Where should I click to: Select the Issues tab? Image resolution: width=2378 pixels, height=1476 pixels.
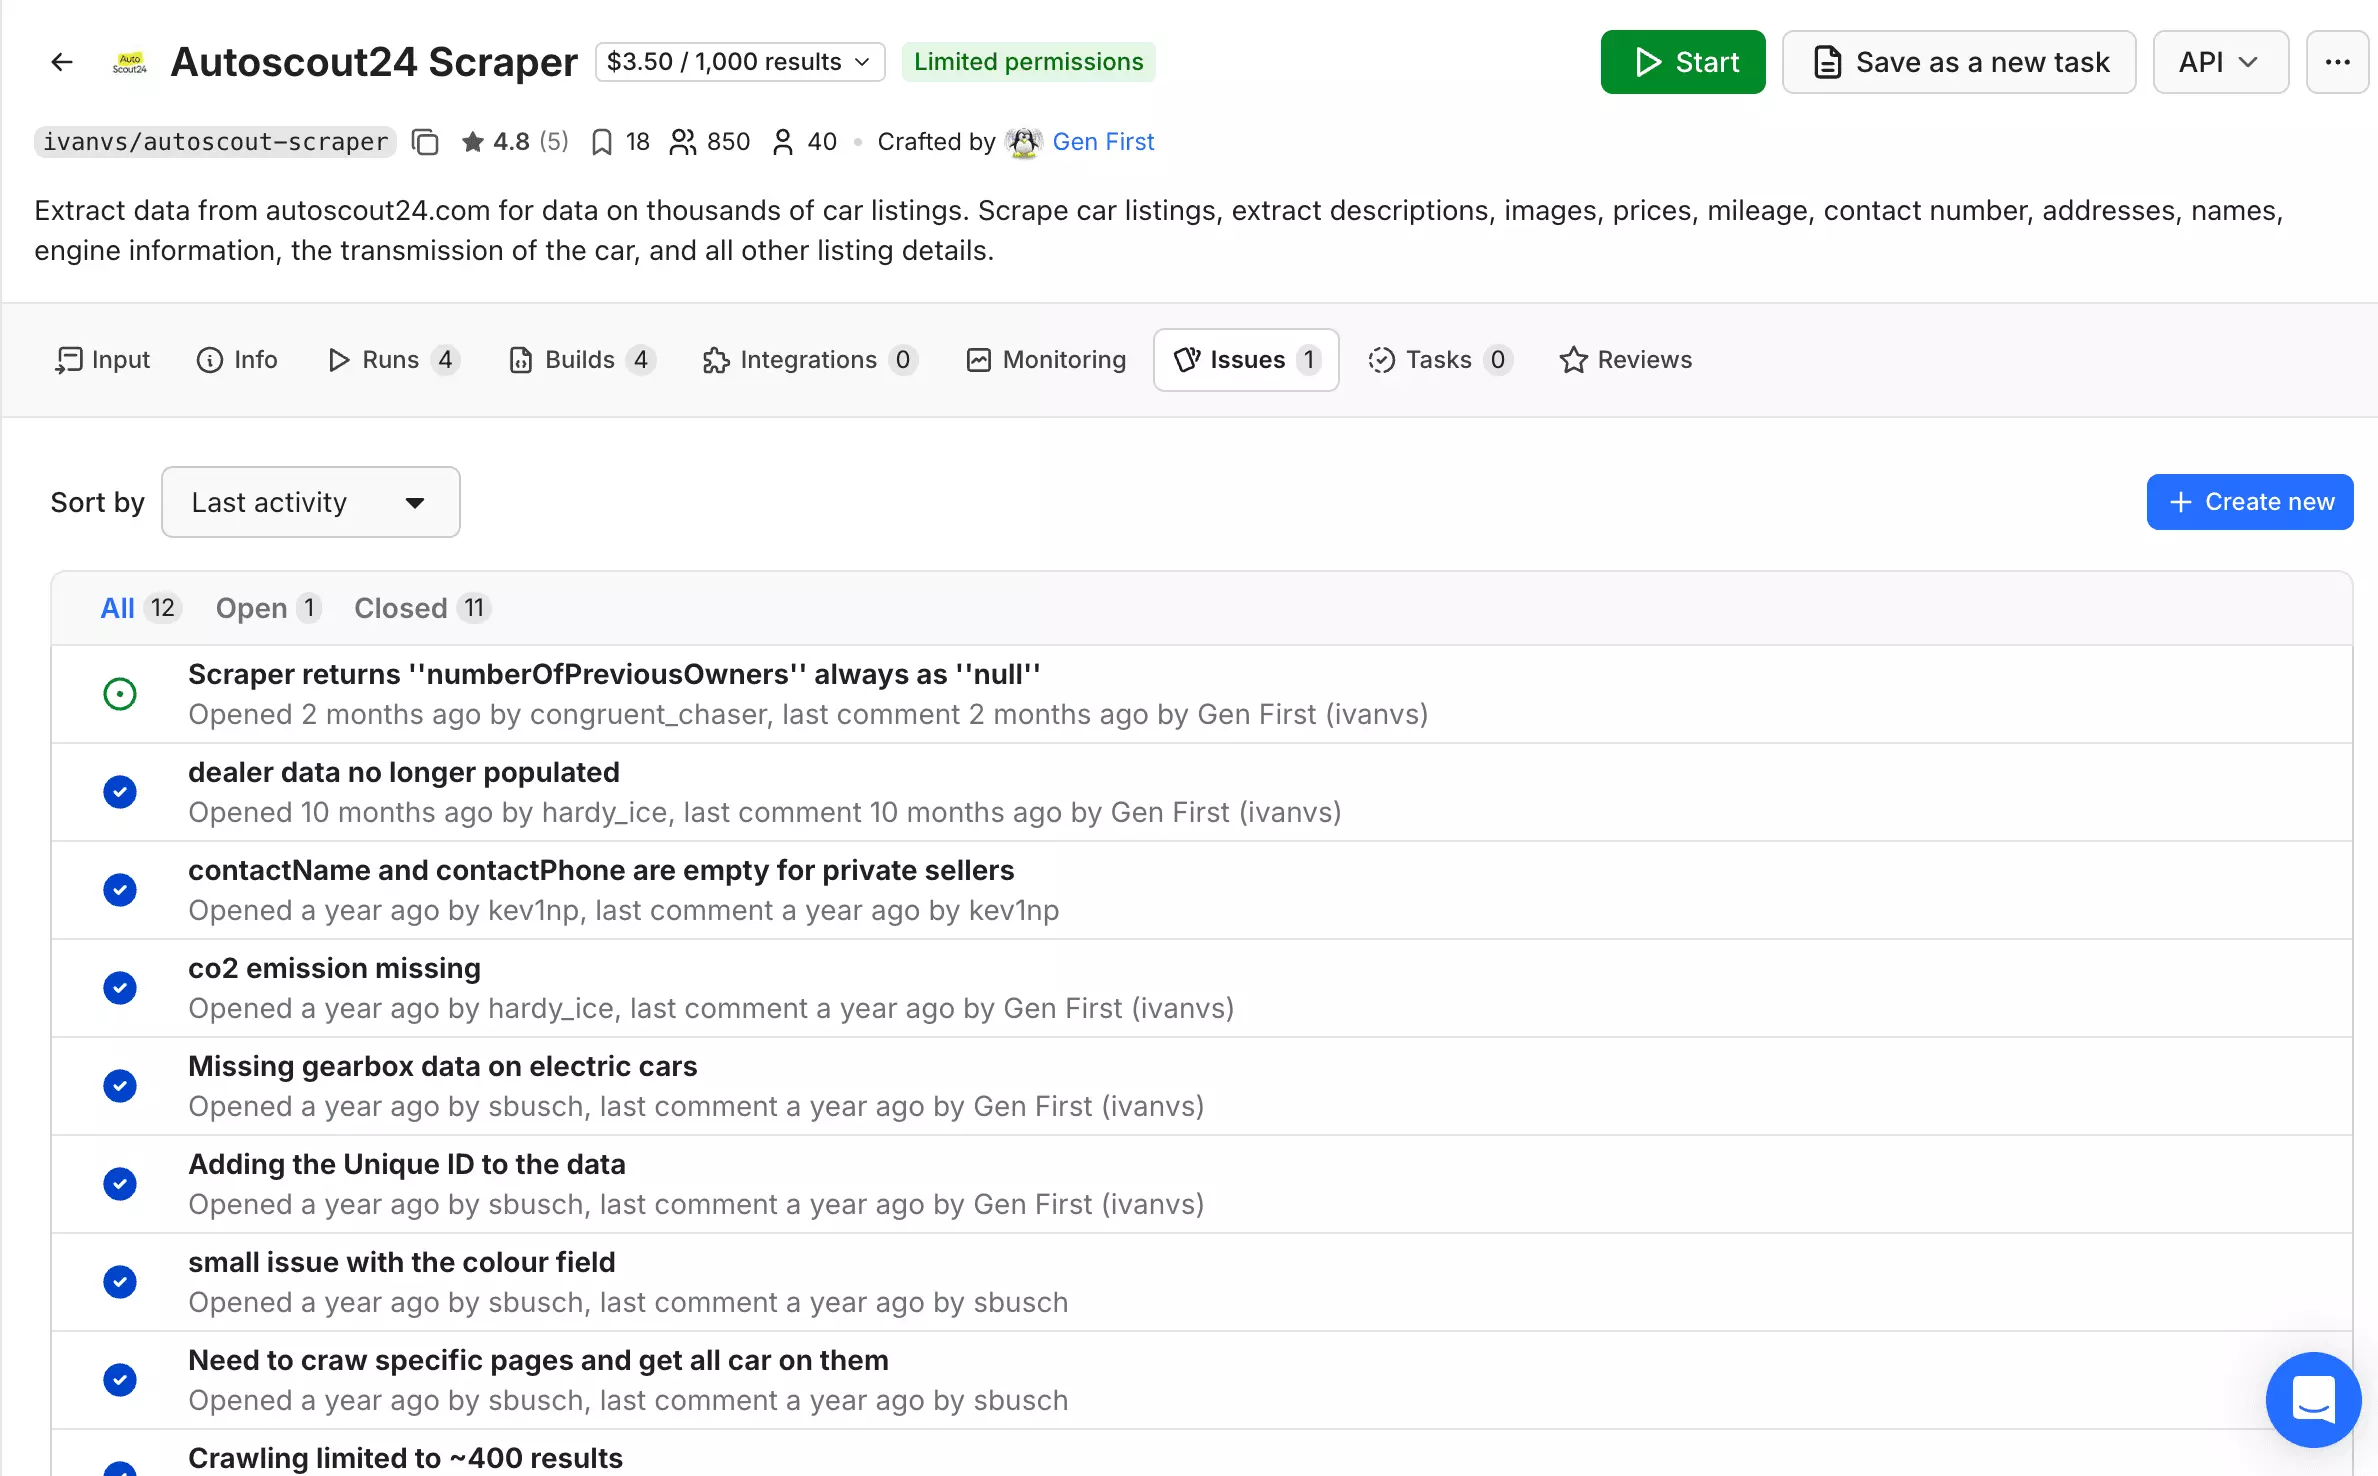point(1246,360)
